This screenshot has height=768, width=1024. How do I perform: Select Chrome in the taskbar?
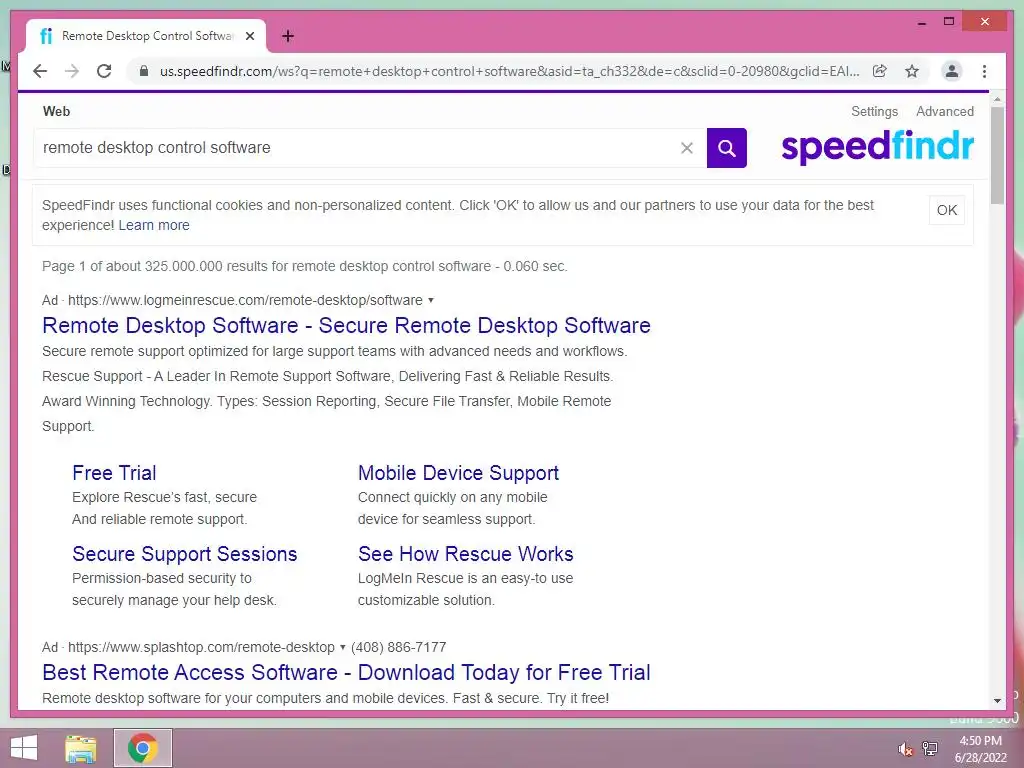(x=142, y=748)
